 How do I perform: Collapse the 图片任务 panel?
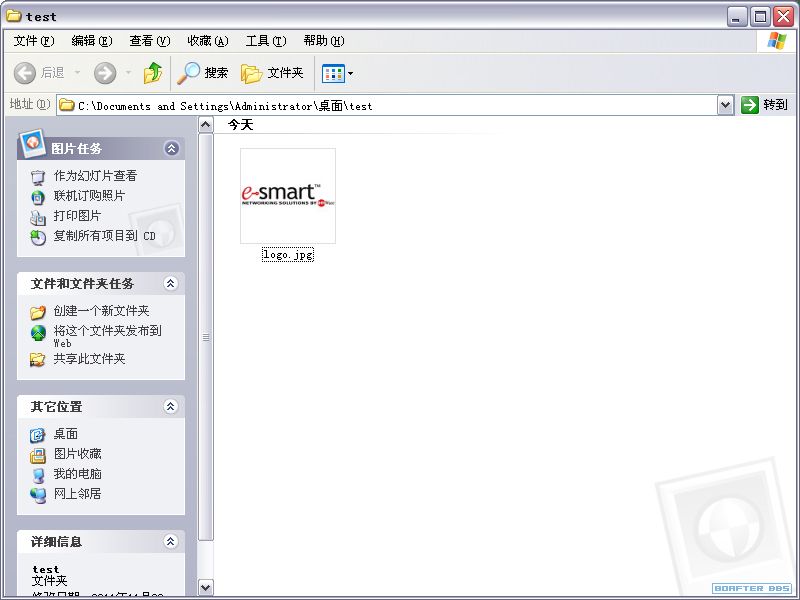point(171,148)
